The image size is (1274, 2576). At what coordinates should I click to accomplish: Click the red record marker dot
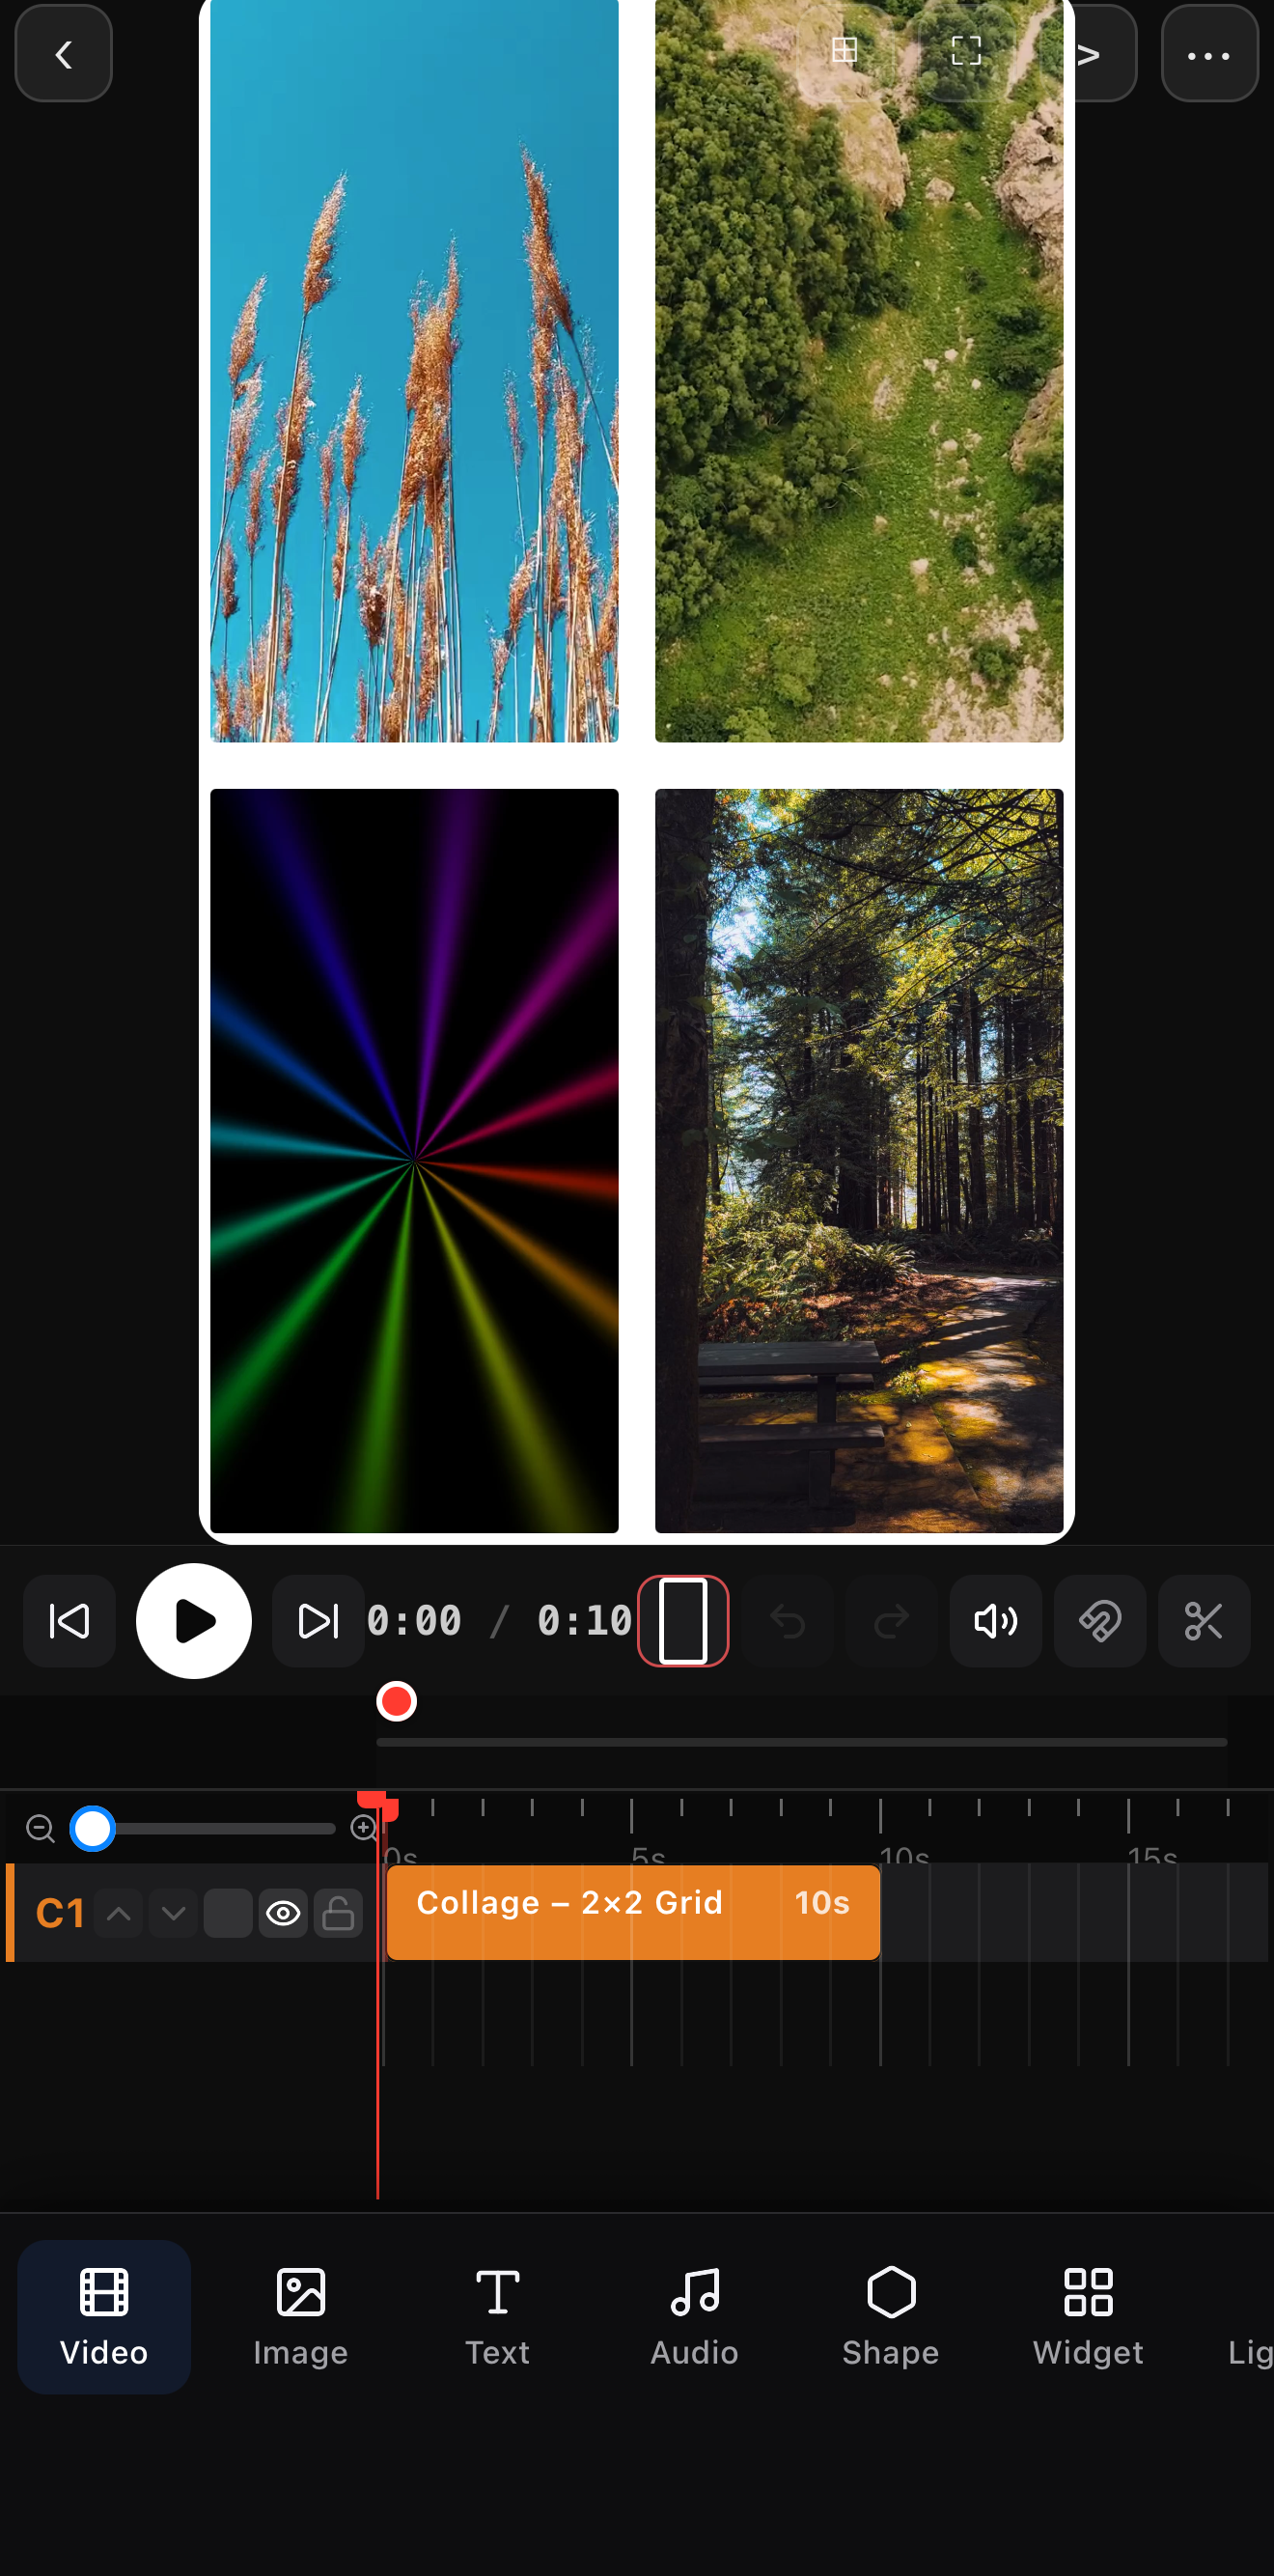coord(397,1701)
